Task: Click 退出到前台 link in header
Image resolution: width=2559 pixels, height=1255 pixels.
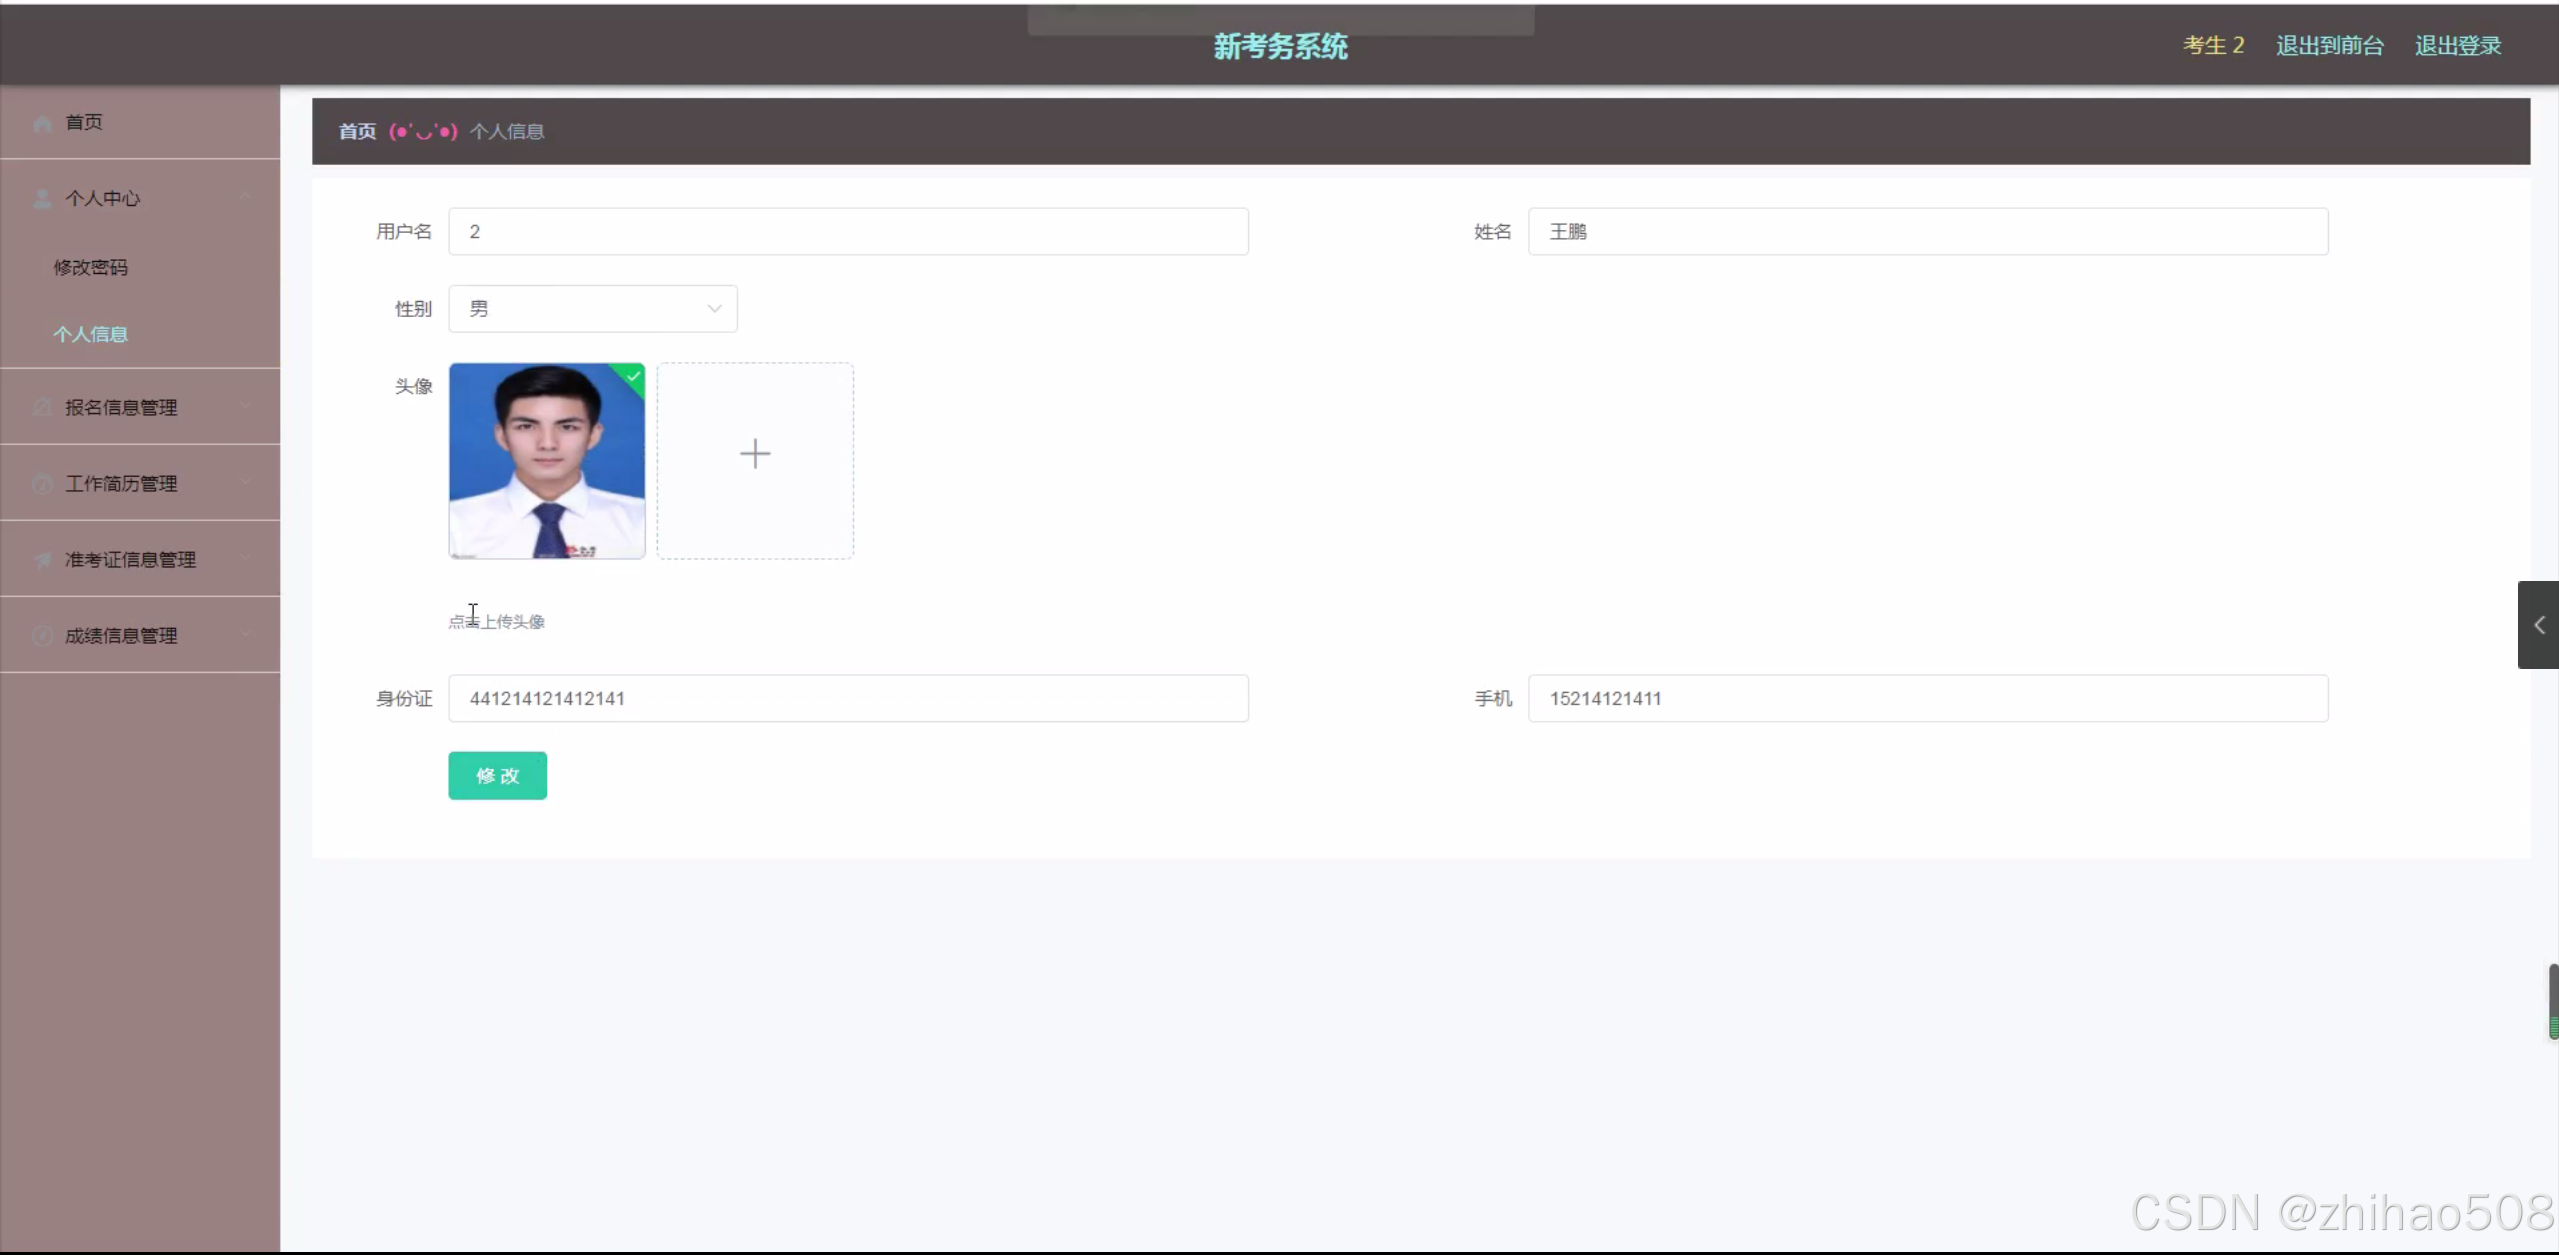Action: pyautogui.click(x=2329, y=46)
